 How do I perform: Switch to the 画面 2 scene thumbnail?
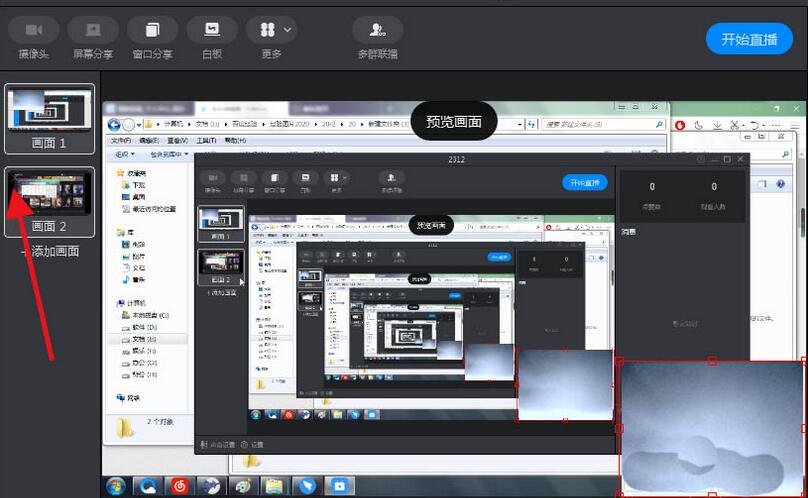pos(50,197)
